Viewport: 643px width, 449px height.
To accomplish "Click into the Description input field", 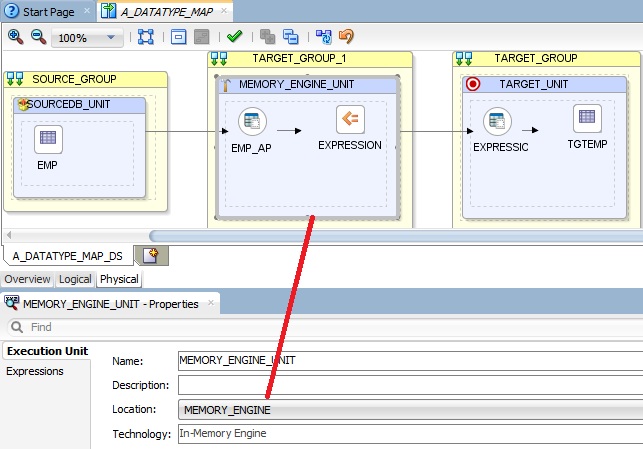I will [x=410, y=385].
